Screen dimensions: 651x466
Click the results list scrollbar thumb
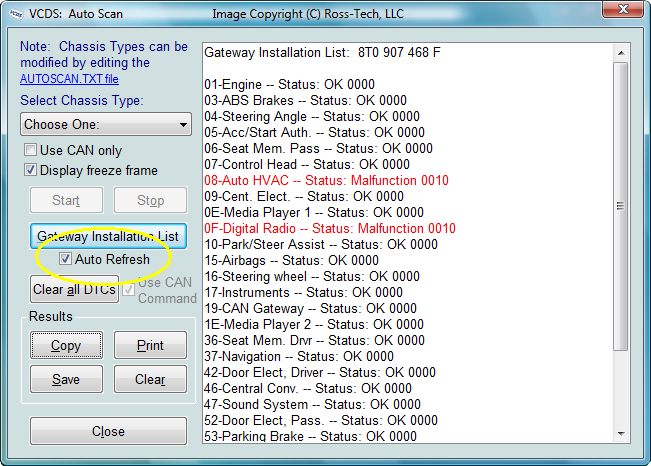point(621,206)
